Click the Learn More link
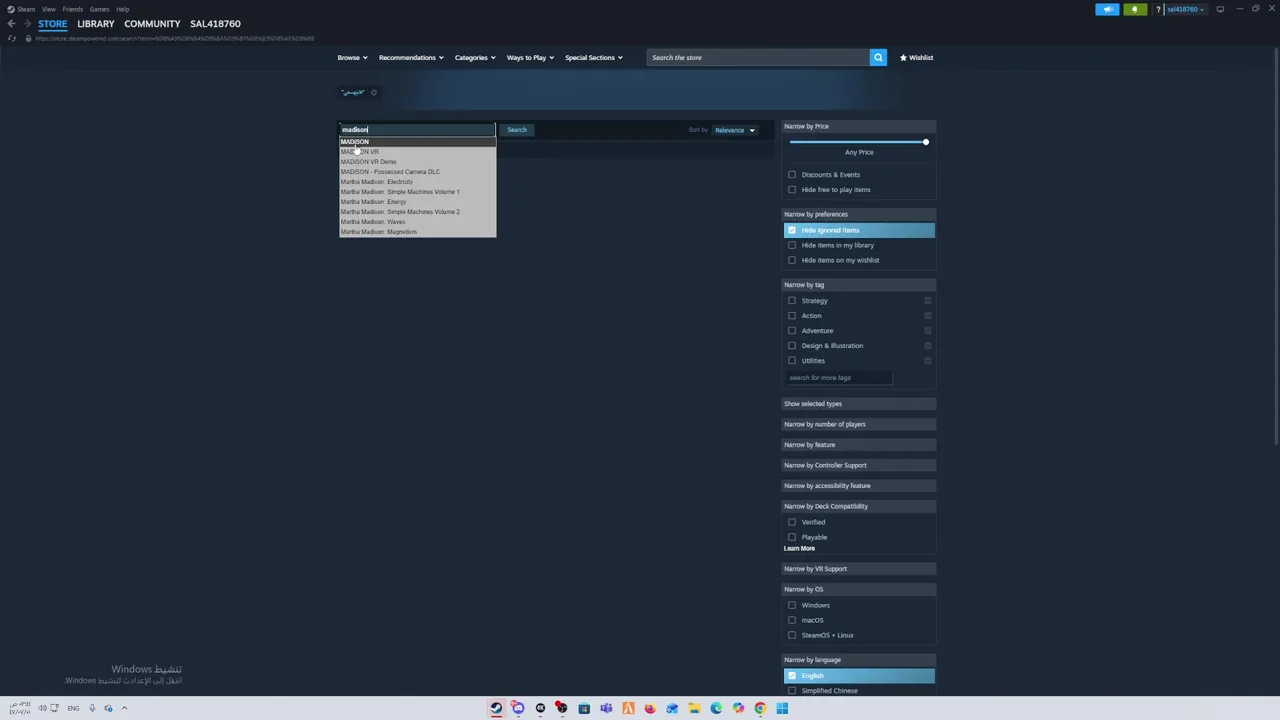1280x720 pixels. pos(799,549)
